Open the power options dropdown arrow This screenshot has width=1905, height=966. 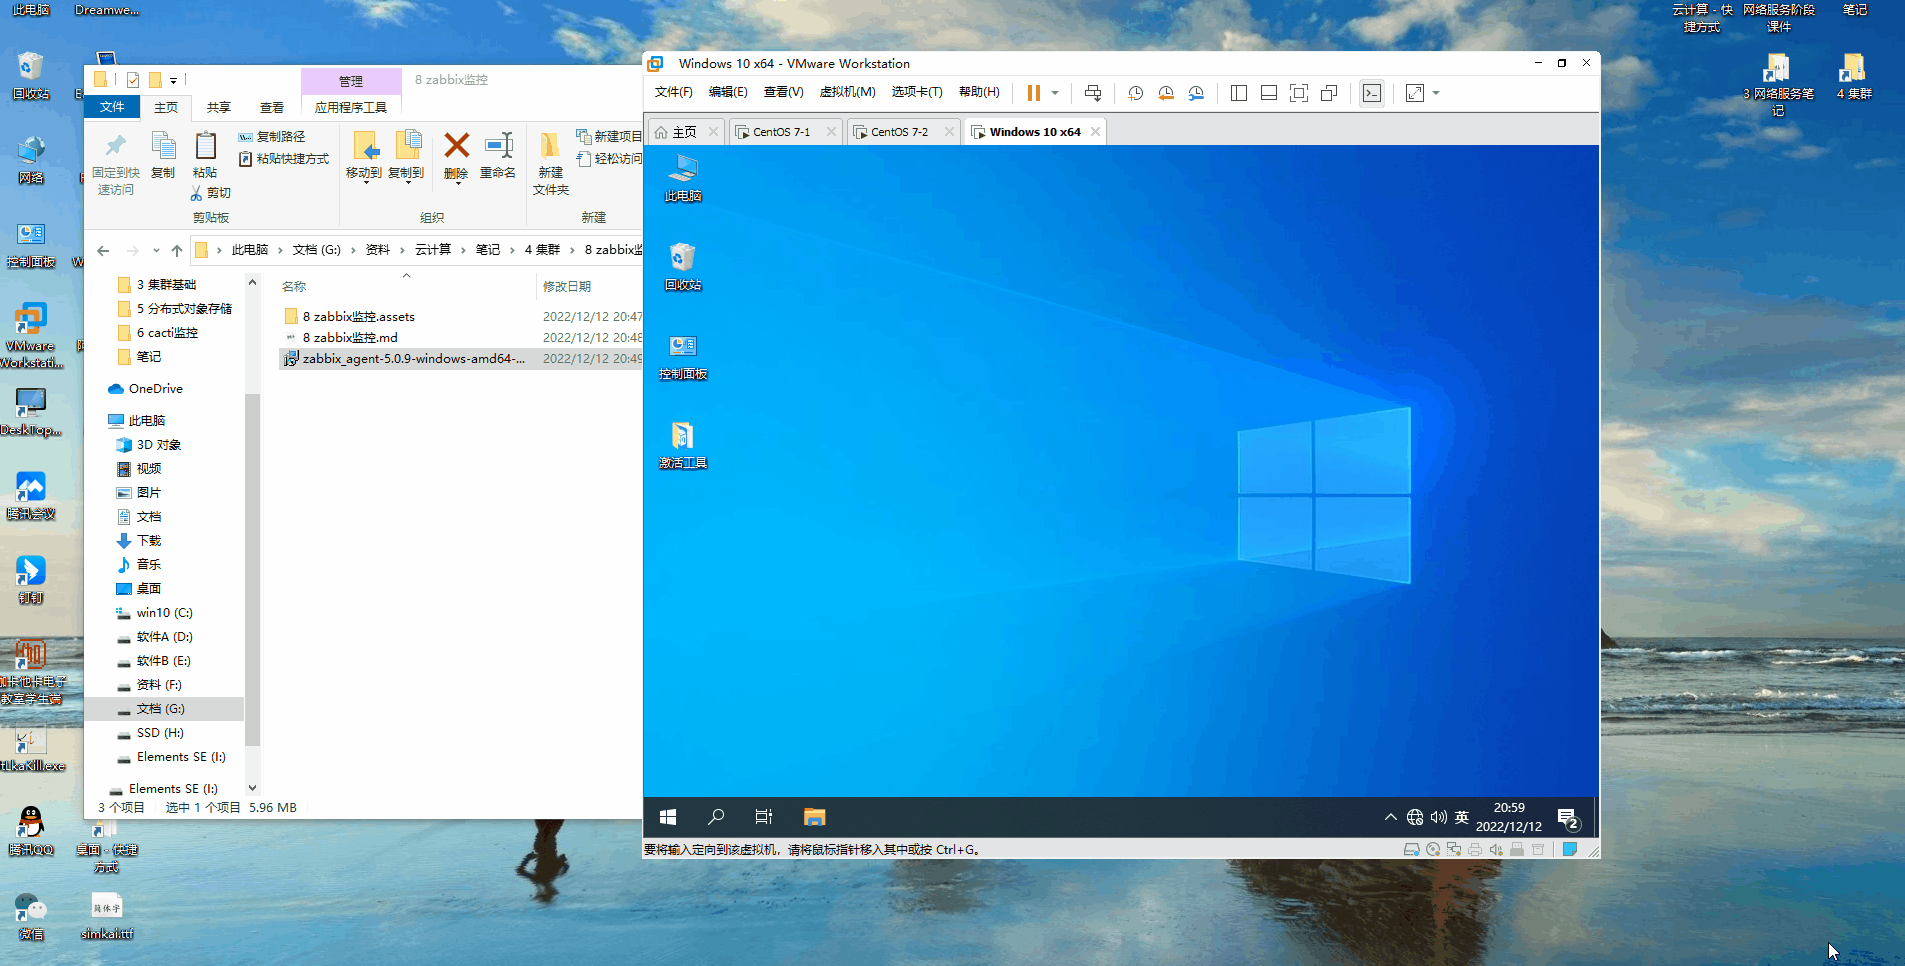click(x=1055, y=93)
